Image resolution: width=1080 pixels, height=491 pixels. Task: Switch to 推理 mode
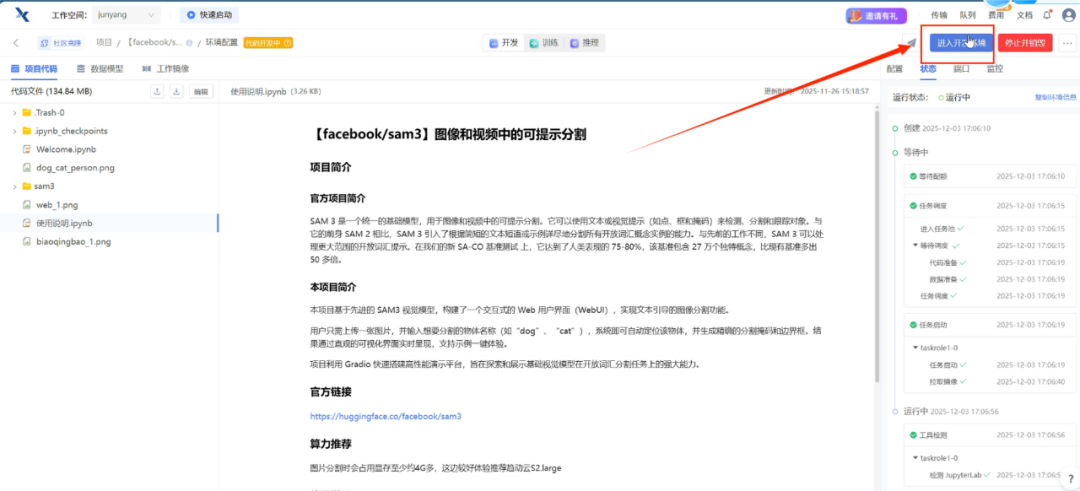point(584,43)
